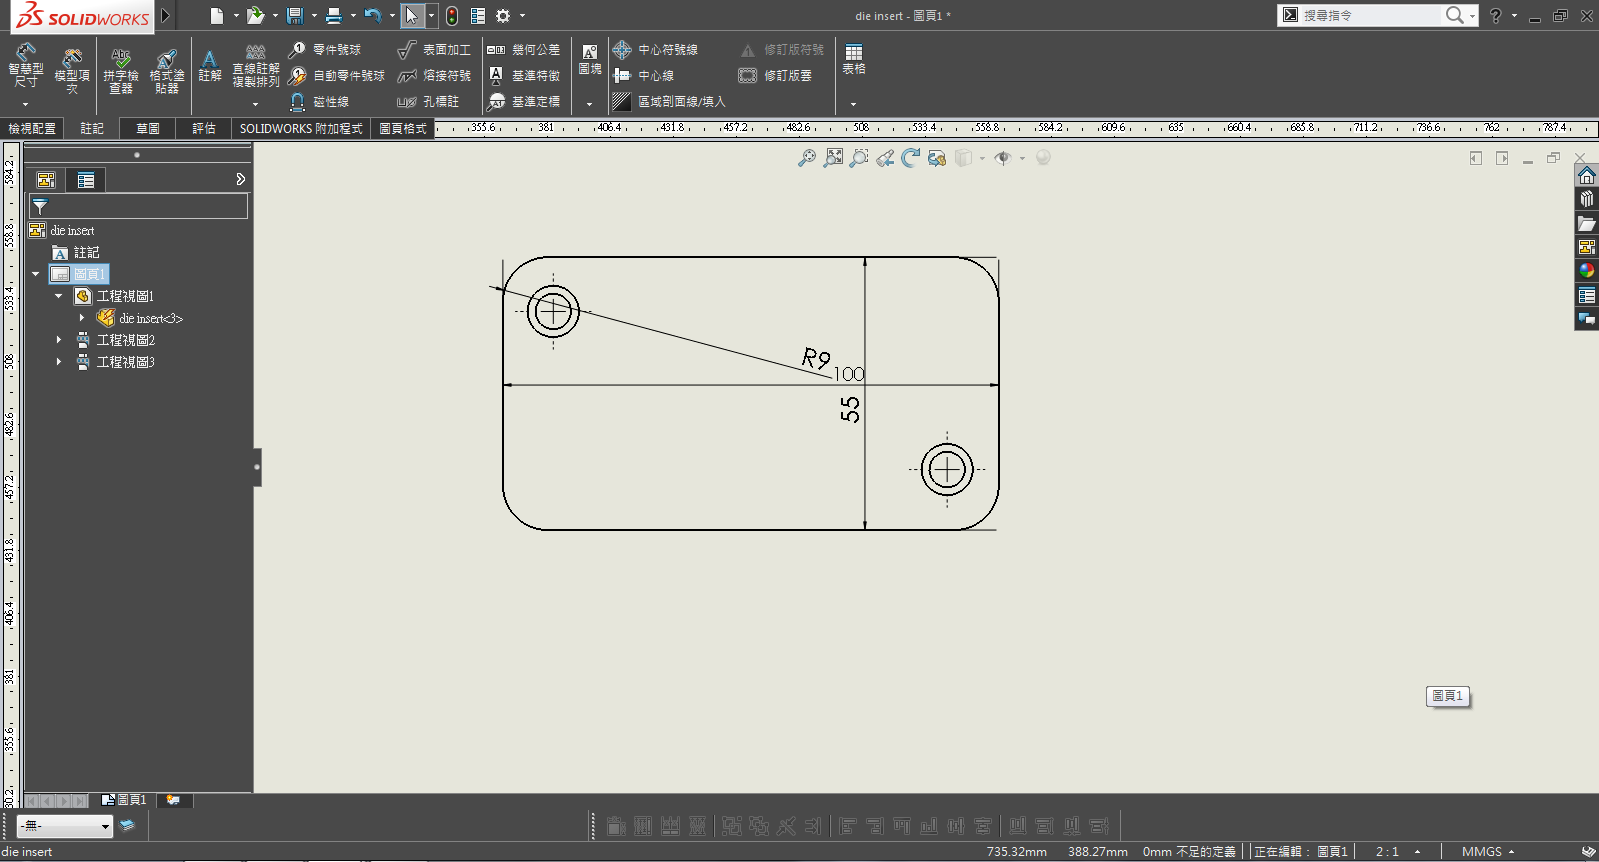
Task: Switch to PropertyManager tab in left panel
Action: tap(86, 180)
